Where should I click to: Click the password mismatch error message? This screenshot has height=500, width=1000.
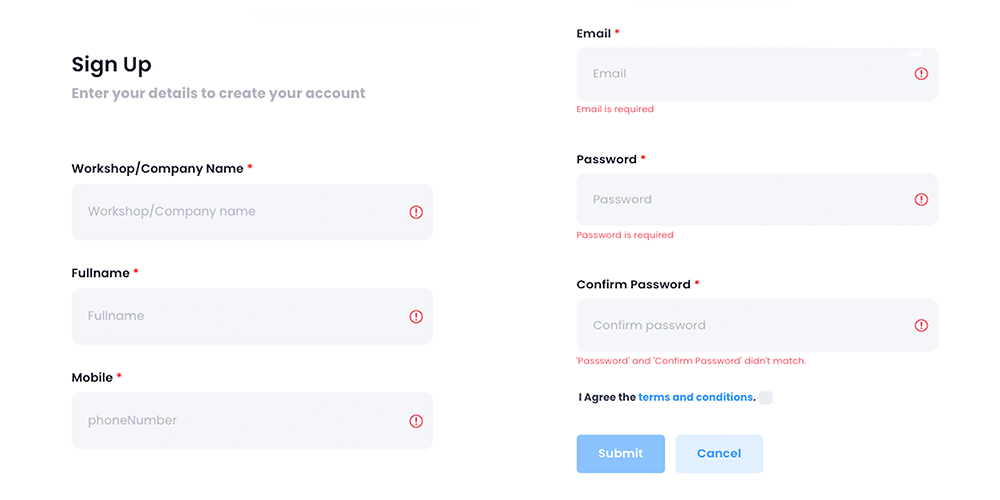pos(691,361)
